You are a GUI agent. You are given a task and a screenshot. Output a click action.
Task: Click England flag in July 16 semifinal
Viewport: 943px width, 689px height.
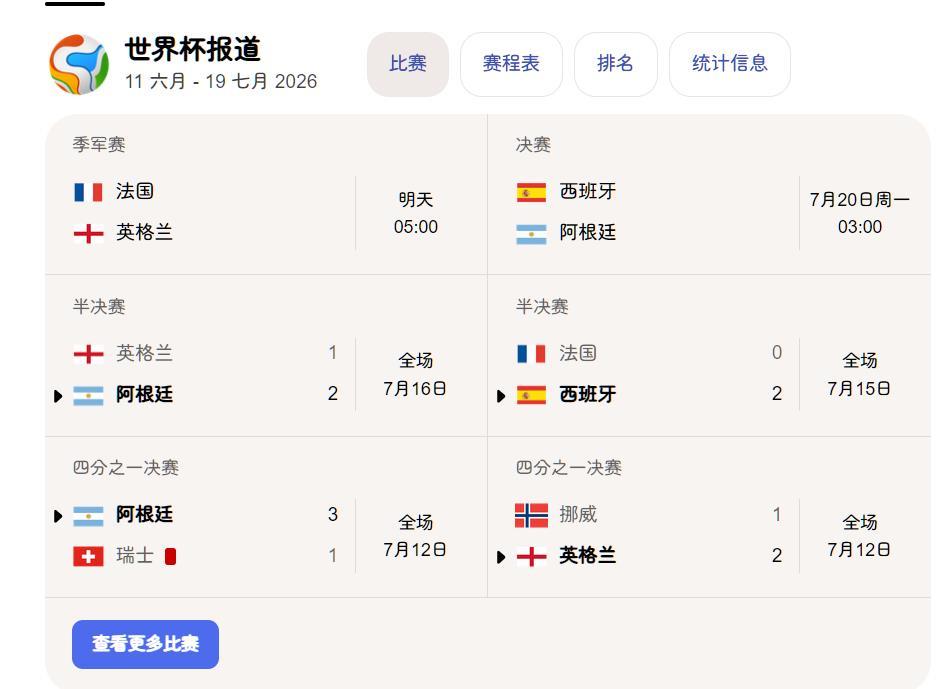[x=88, y=354]
